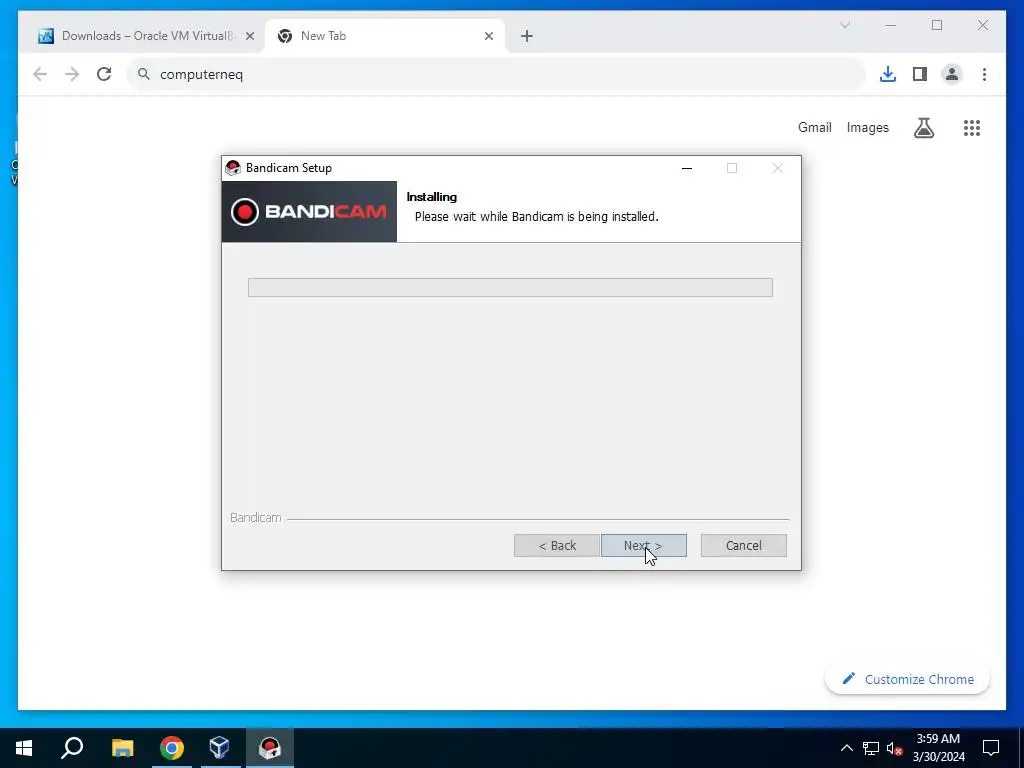Image resolution: width=1024 pixels, height=768 pixels.
Task: Open Chrome from the taskbar
Action: (x=172, y=748)
